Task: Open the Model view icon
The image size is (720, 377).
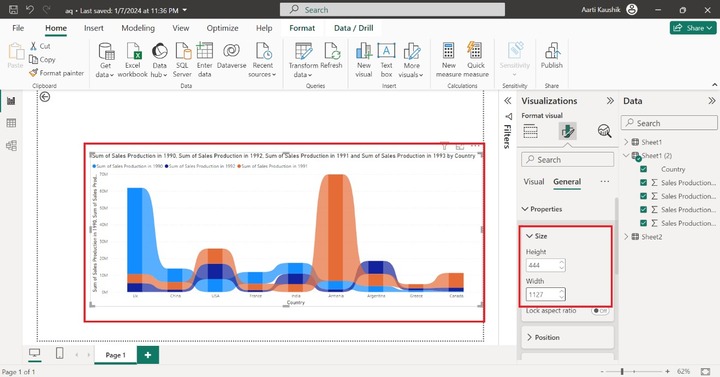Action: pos(11,146)
